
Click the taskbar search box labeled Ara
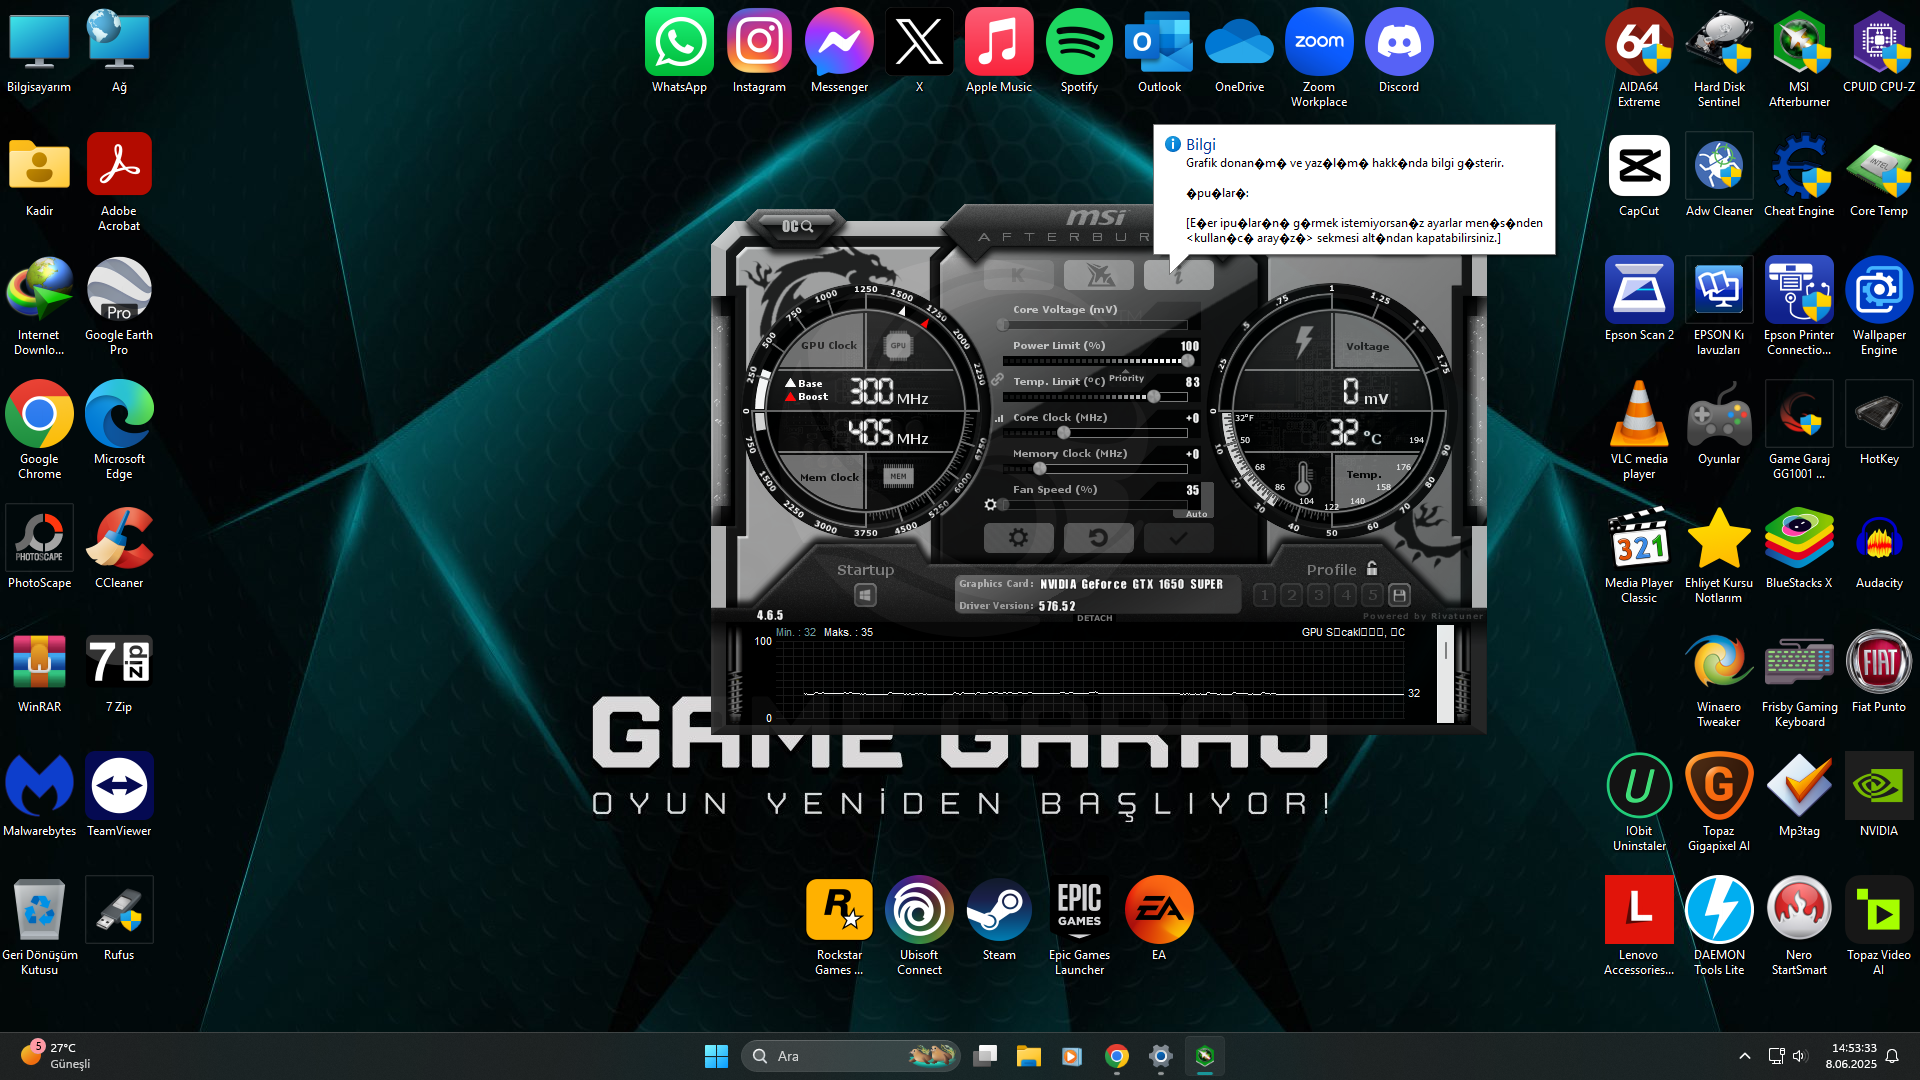851,1056
